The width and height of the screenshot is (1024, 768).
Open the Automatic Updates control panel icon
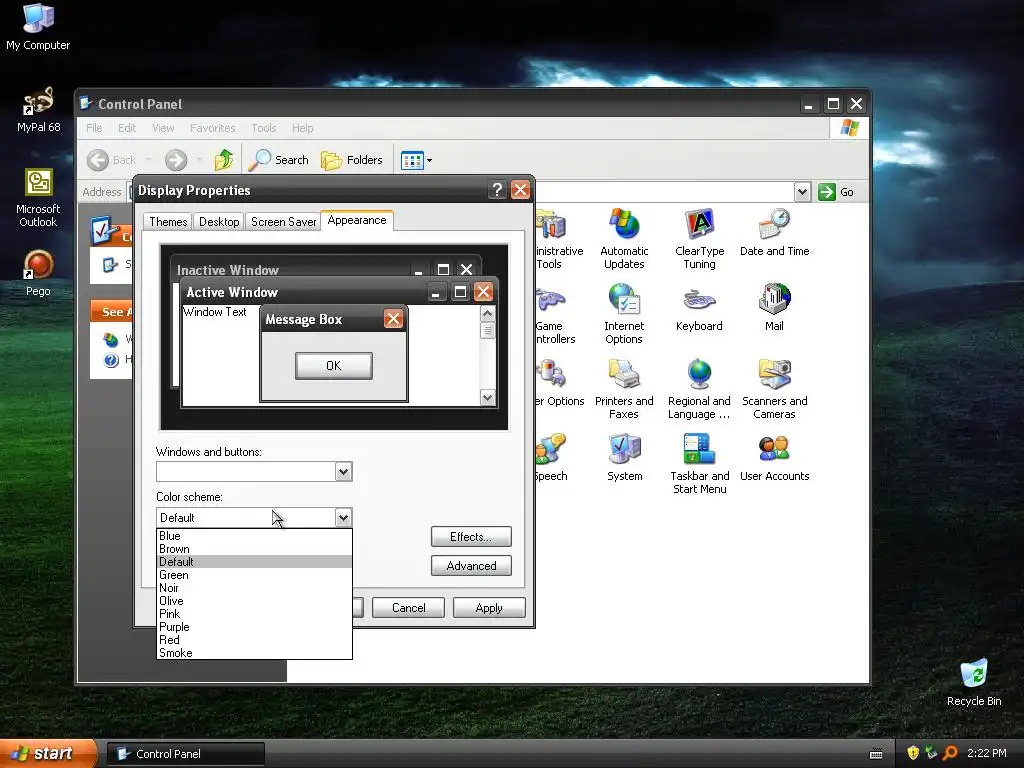(624, 238)
